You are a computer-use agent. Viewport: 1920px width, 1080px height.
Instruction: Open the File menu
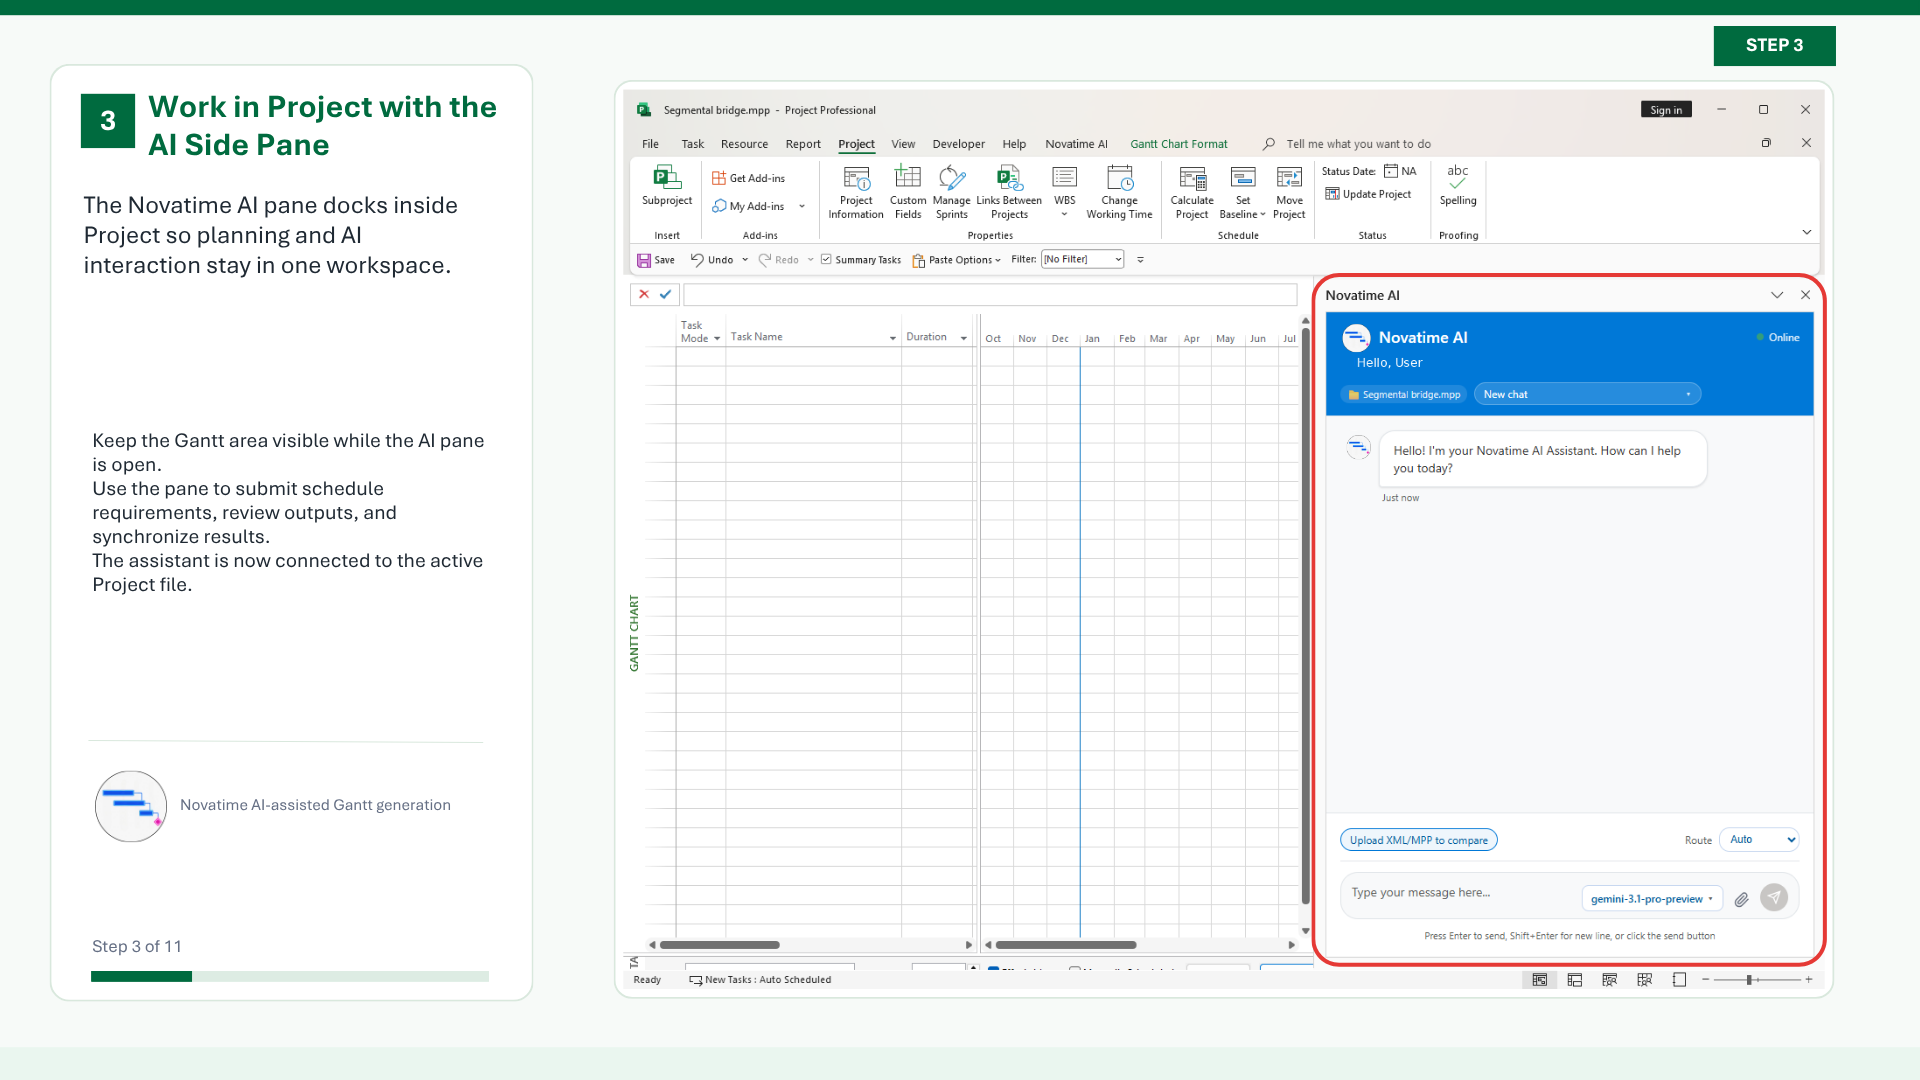650,144
